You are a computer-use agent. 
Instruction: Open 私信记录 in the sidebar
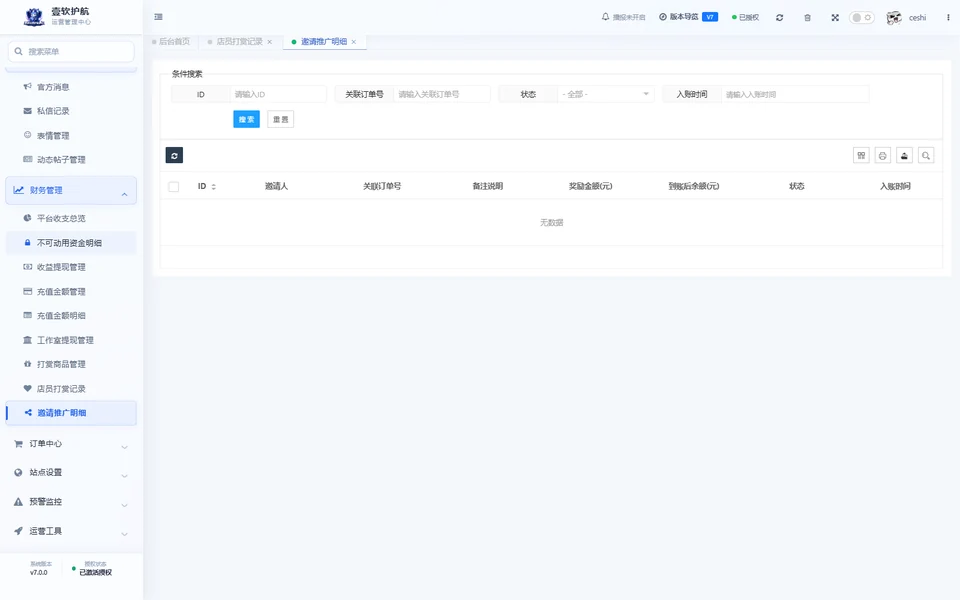tap(71, 111)
